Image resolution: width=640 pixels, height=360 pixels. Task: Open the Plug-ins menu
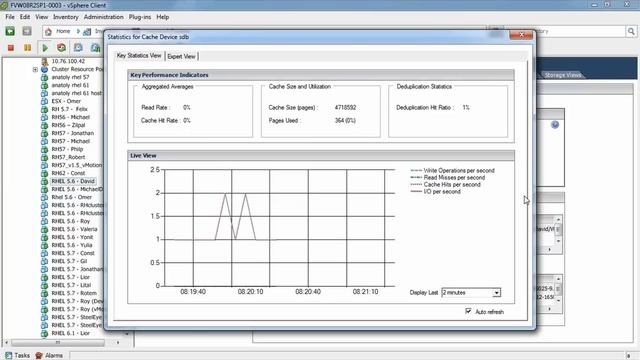pyautogui.click(x=140, y=17)
